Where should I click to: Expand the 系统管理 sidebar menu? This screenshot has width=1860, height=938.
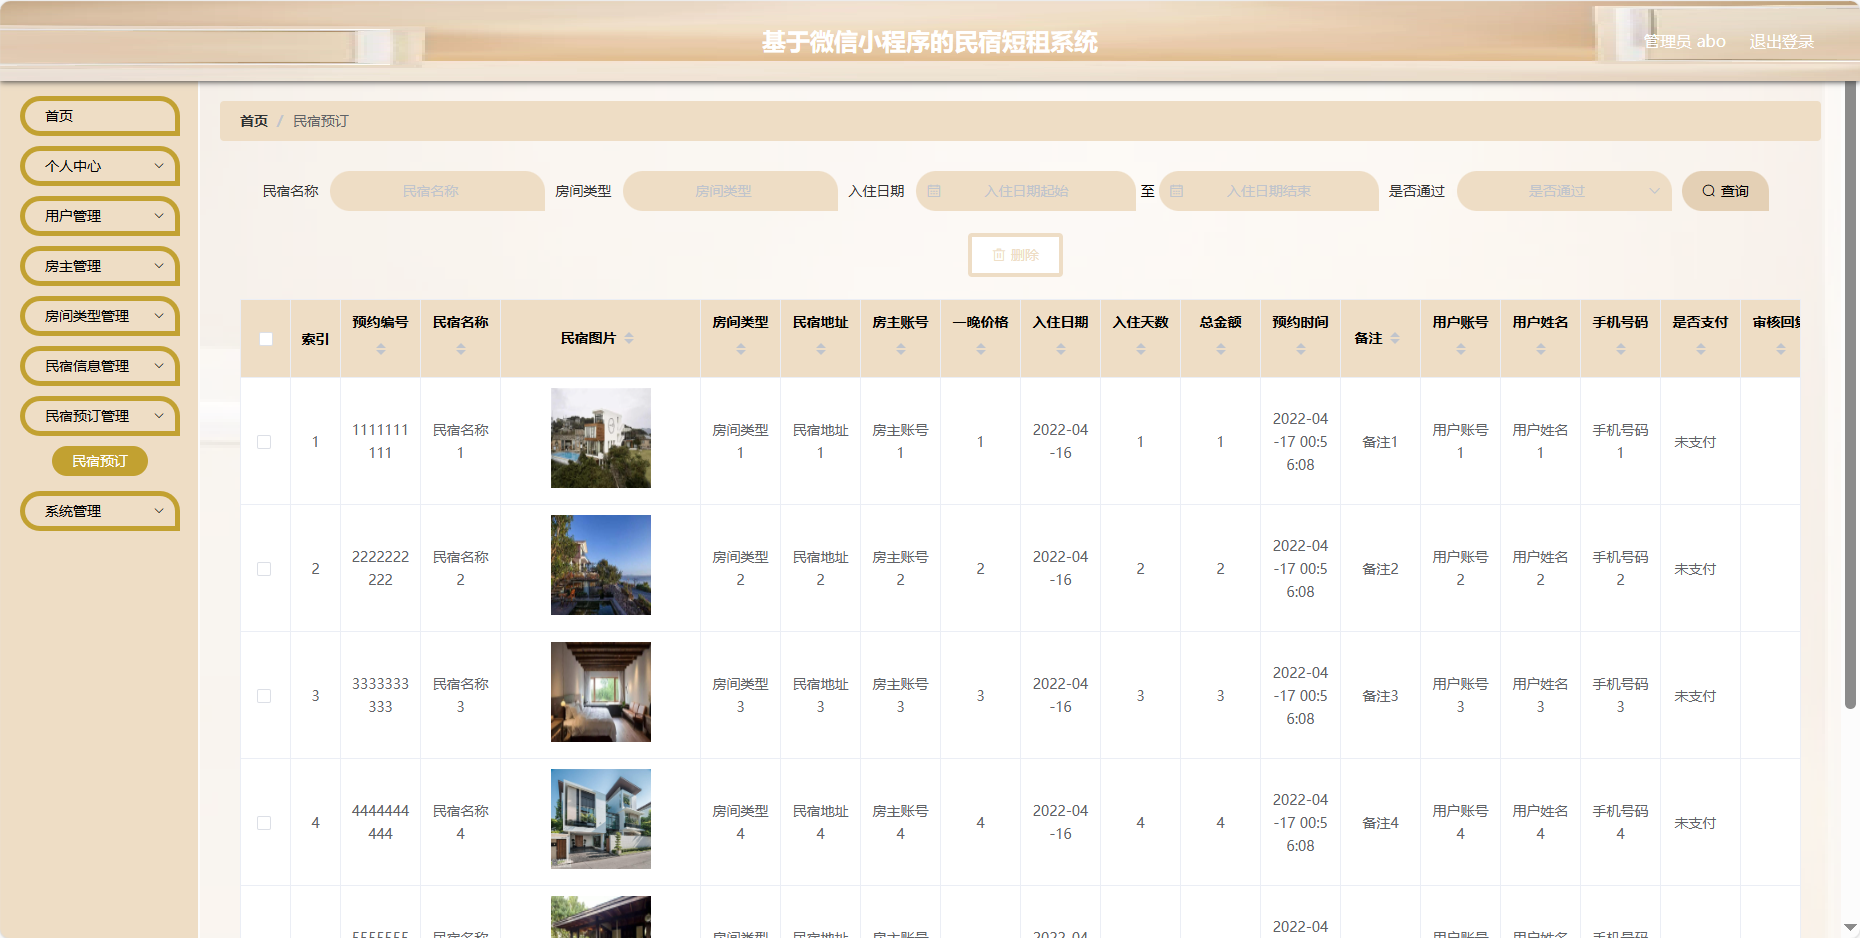tap(100, 511)
